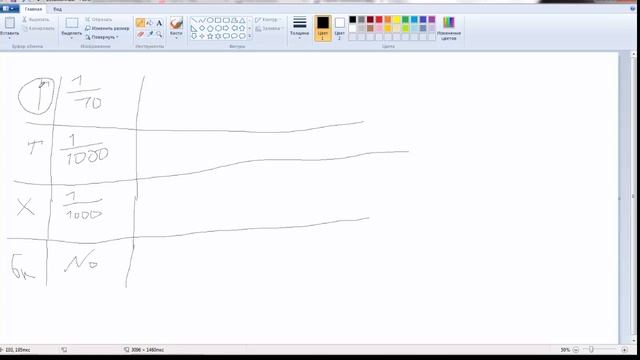The width and height of the screenshot is (640, 360).
Task: Choose the Polygon shape
Action: tap(234, 20)
